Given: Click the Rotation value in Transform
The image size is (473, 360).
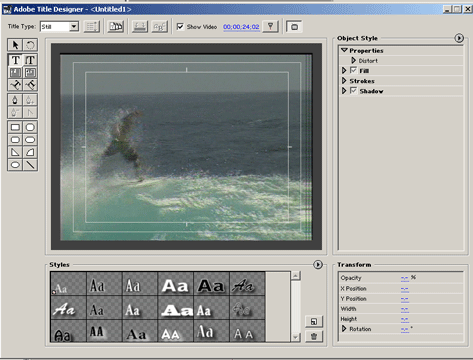Looking at the screenshot, I should 405,329.
